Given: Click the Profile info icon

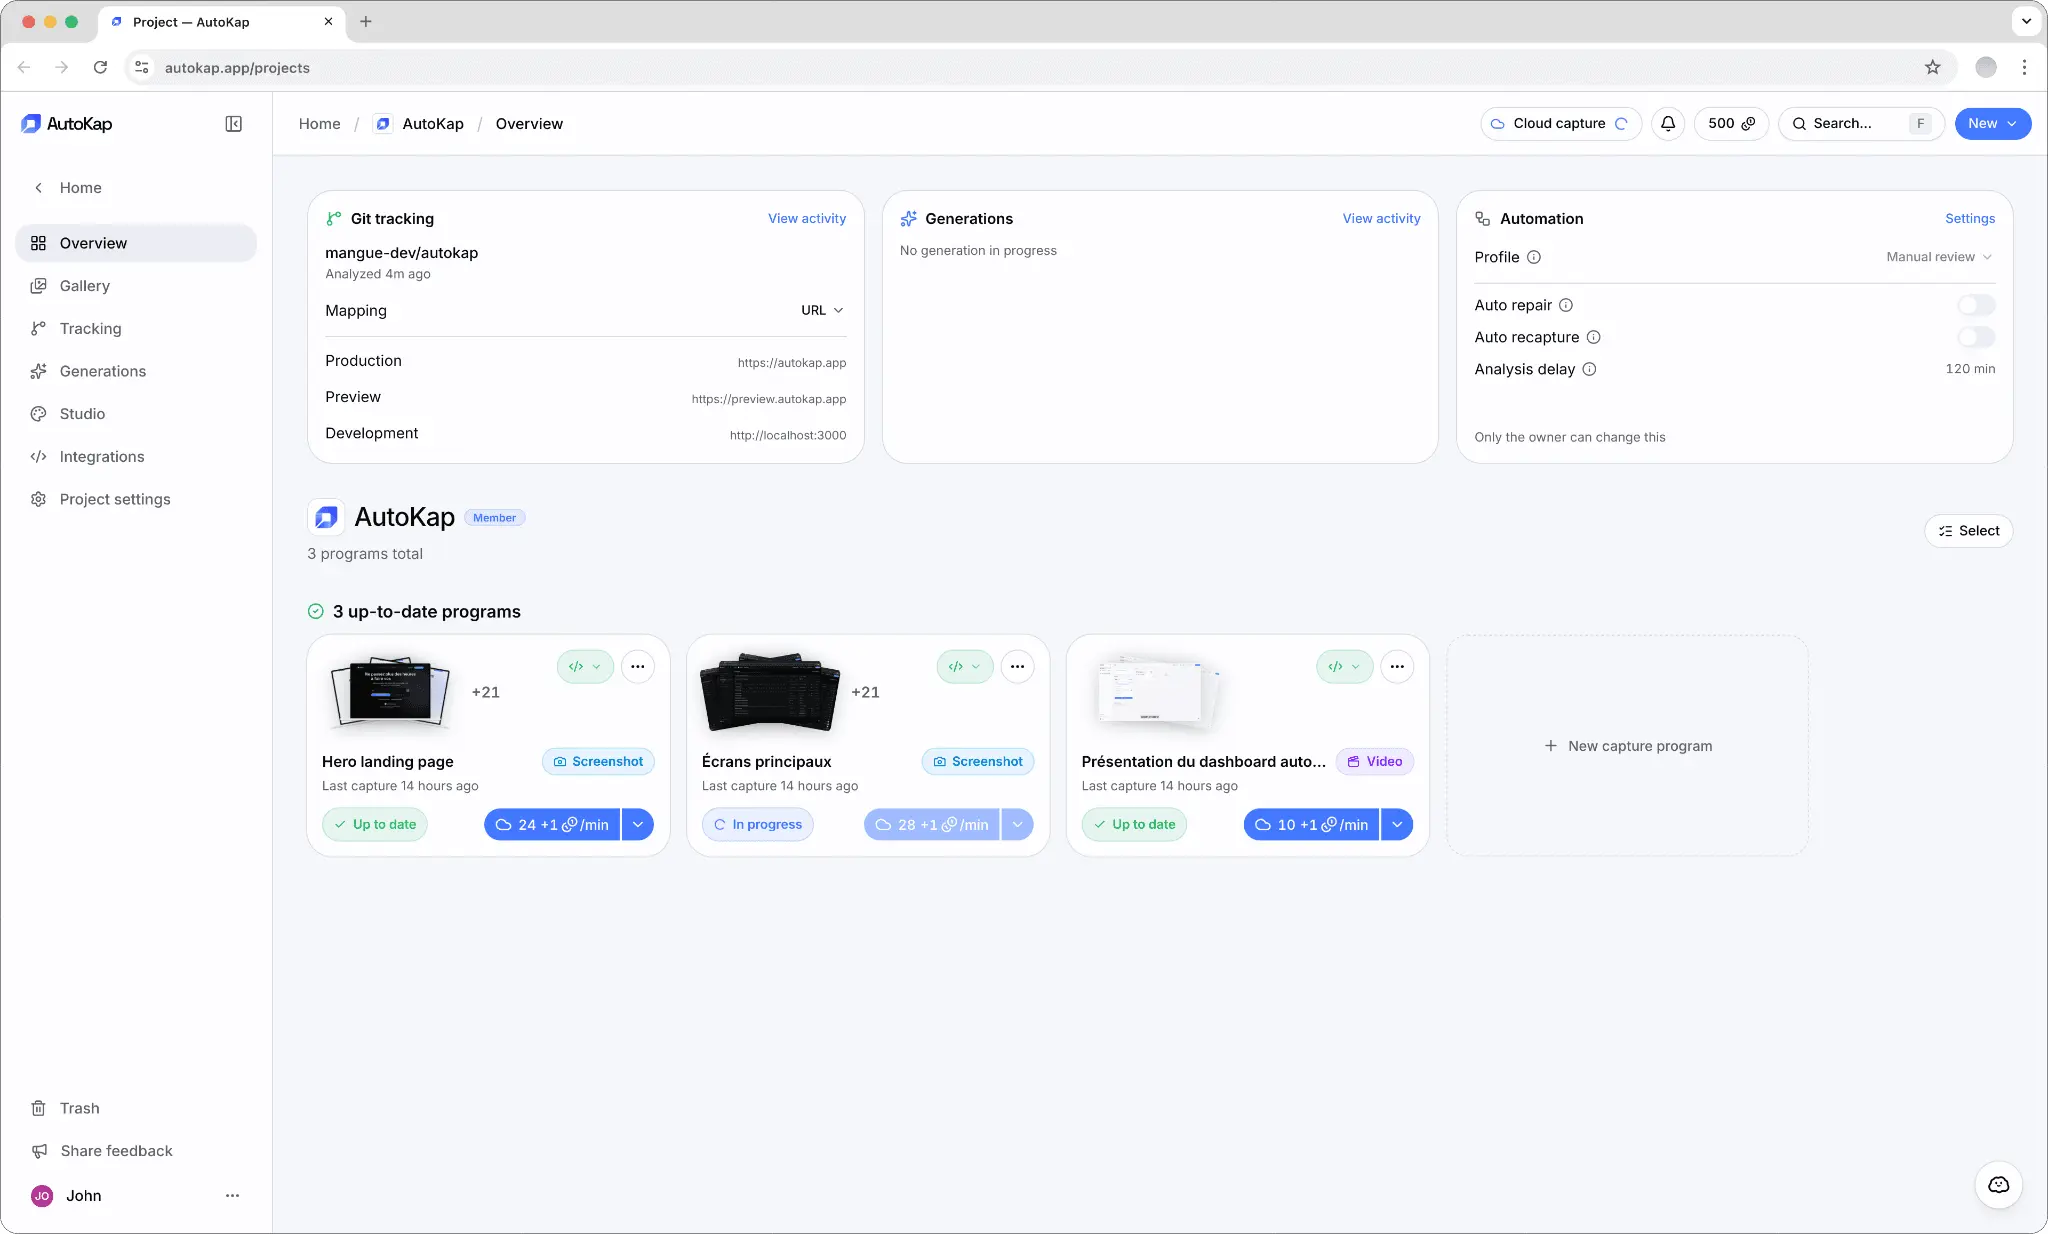Looking at the screenshot, I should point(1534,257).
